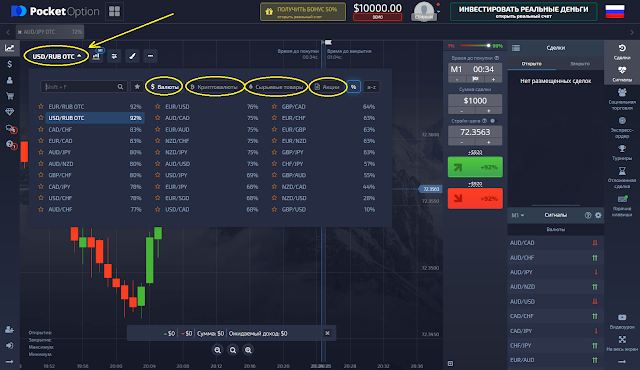Select the Акции category tab

pyautogui.click(x=328, y=86)
